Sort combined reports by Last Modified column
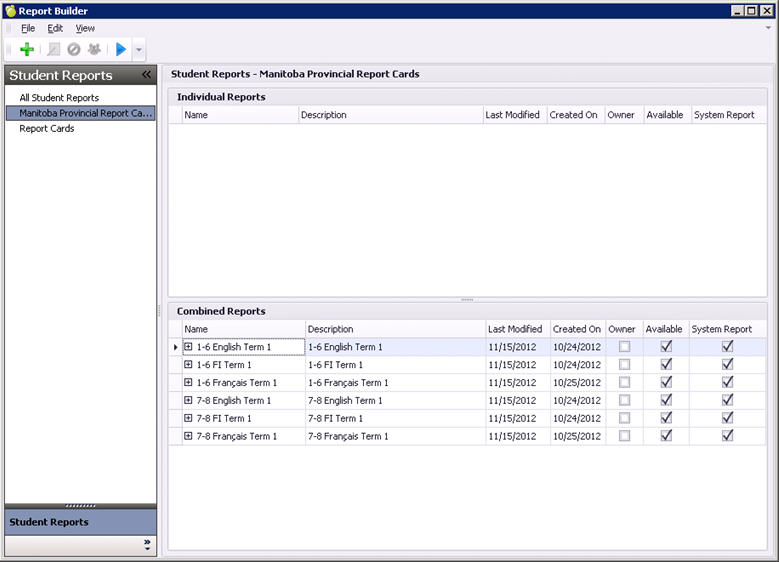The image size is (779, 562). point(514,329)
